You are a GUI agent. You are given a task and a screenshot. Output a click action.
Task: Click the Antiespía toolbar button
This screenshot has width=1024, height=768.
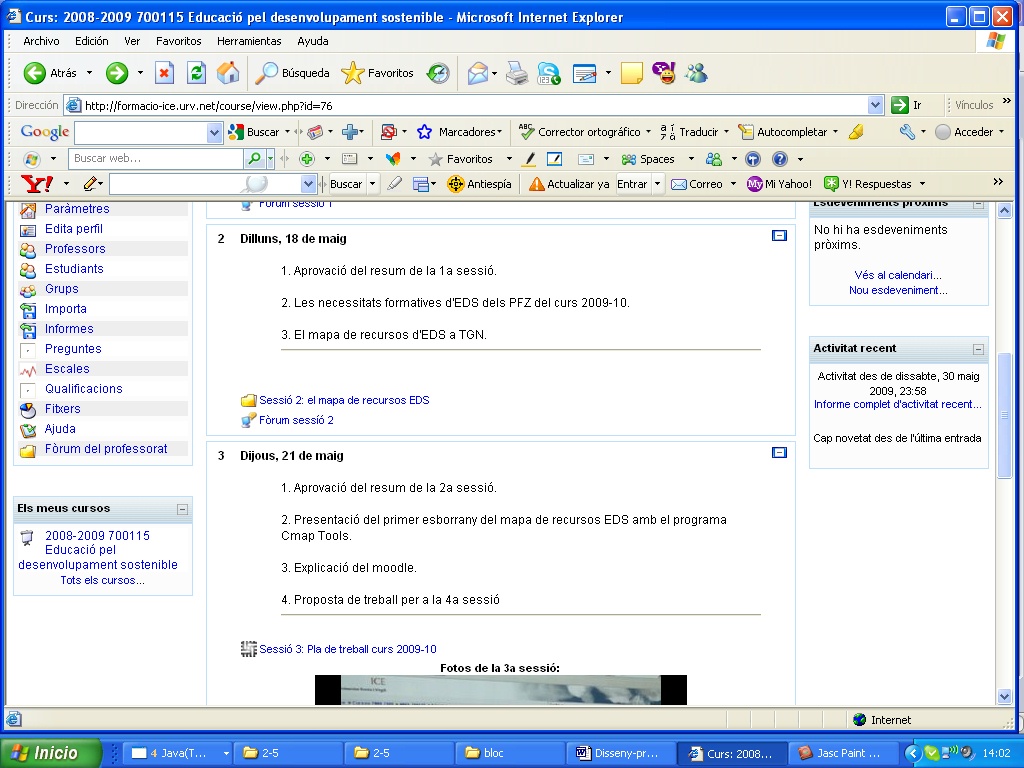tap(479, 184)
